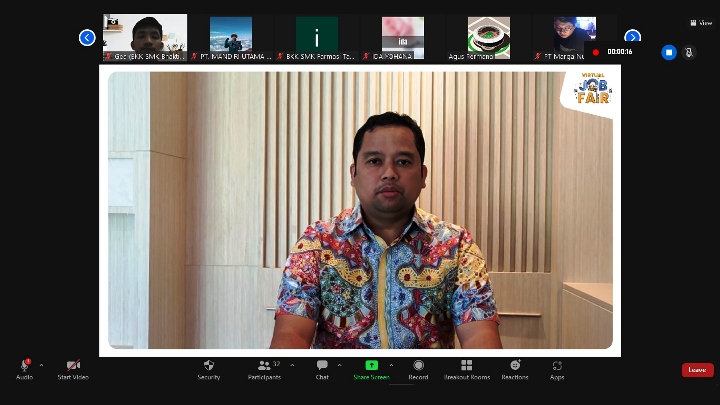Turn on camera with Start Video
Screen dimensions: 720x405
coord(73,366)
